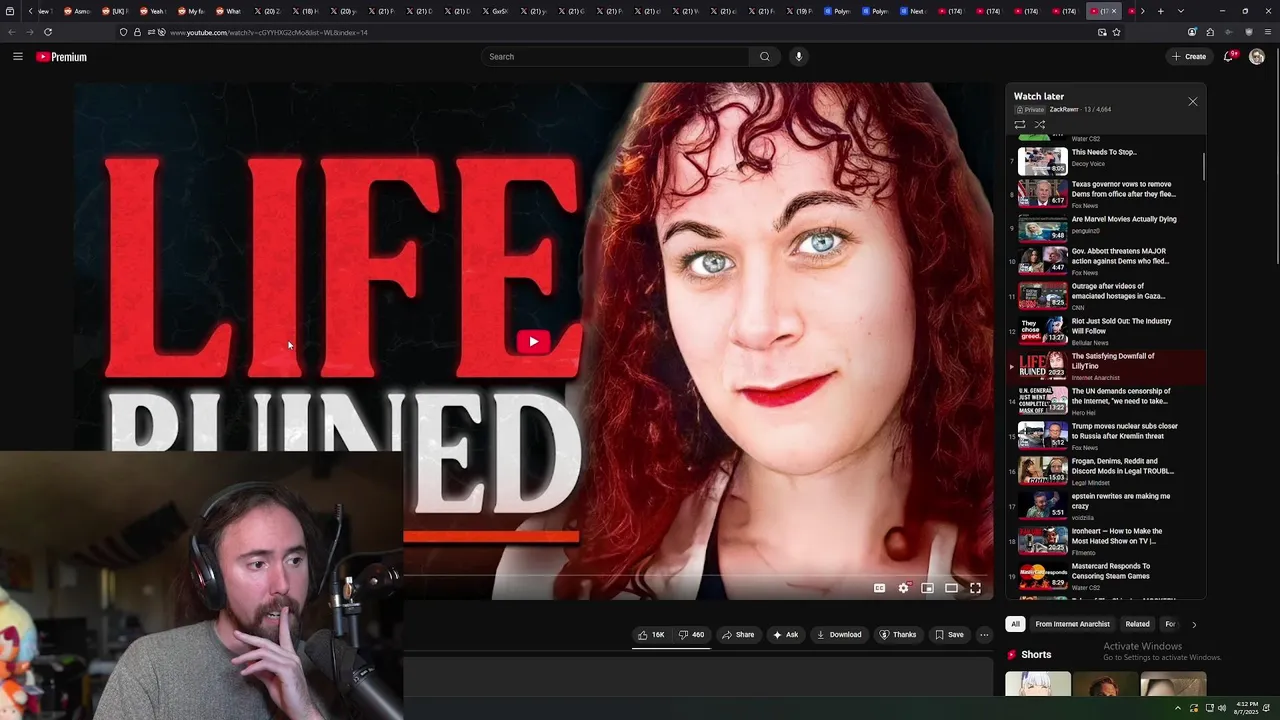Viewport: 1280px width, 720px height.
Task: Open the first Shorts thumbnail
Action: tap(1038, 685)
